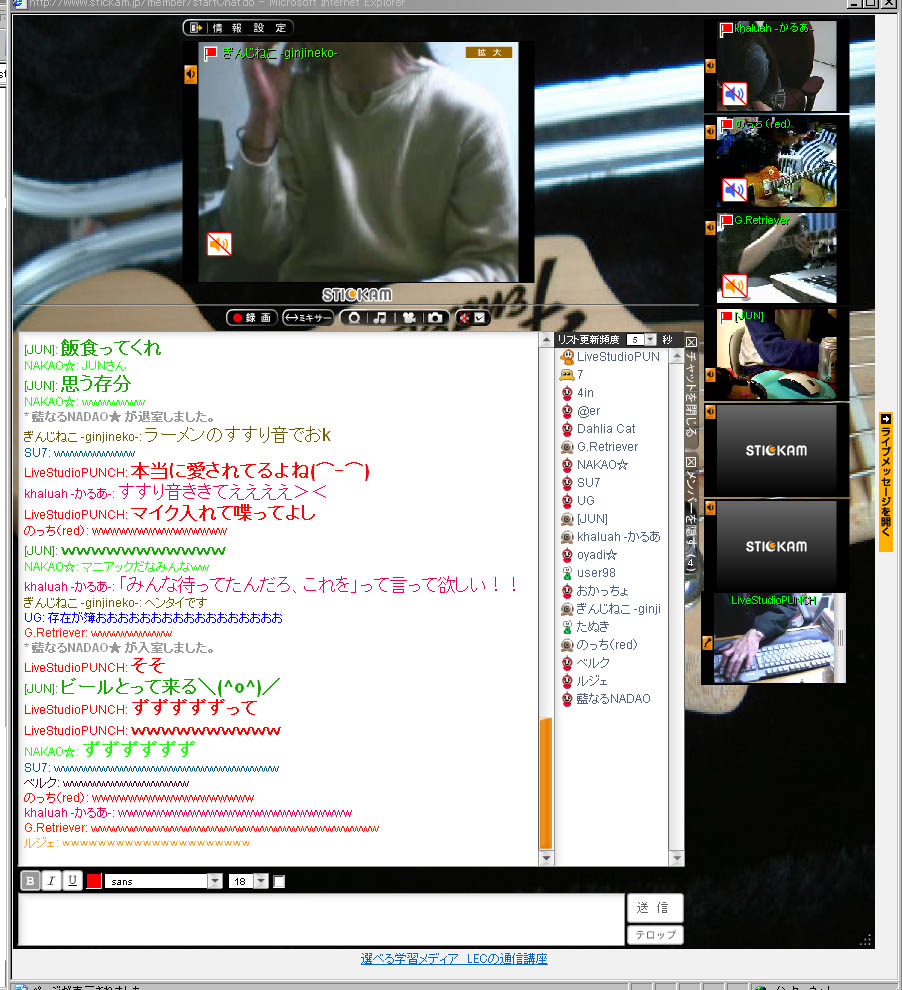Viewport: 902px width, 990px height.
Task: Send the message with 送信 button
Action: click(x=655, y=908)
